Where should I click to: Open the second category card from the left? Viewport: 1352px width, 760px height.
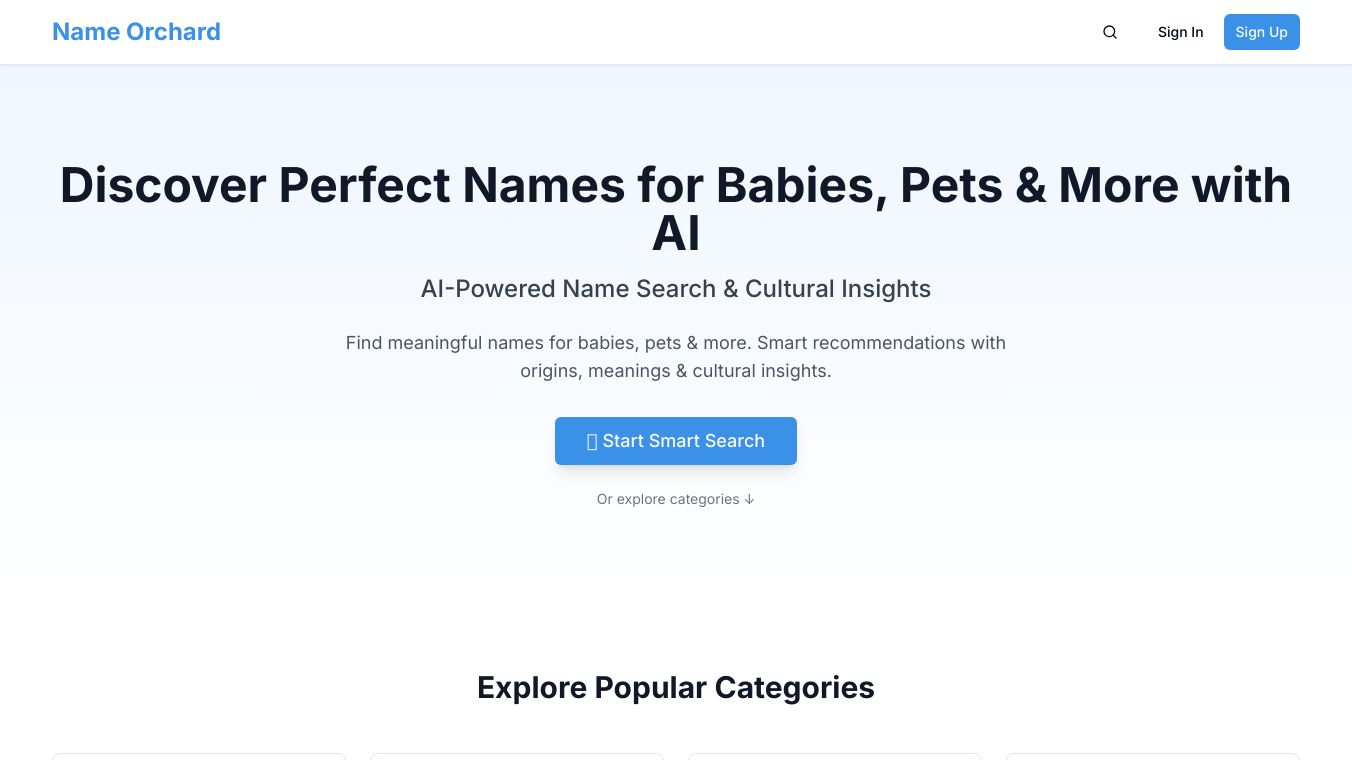517,756
